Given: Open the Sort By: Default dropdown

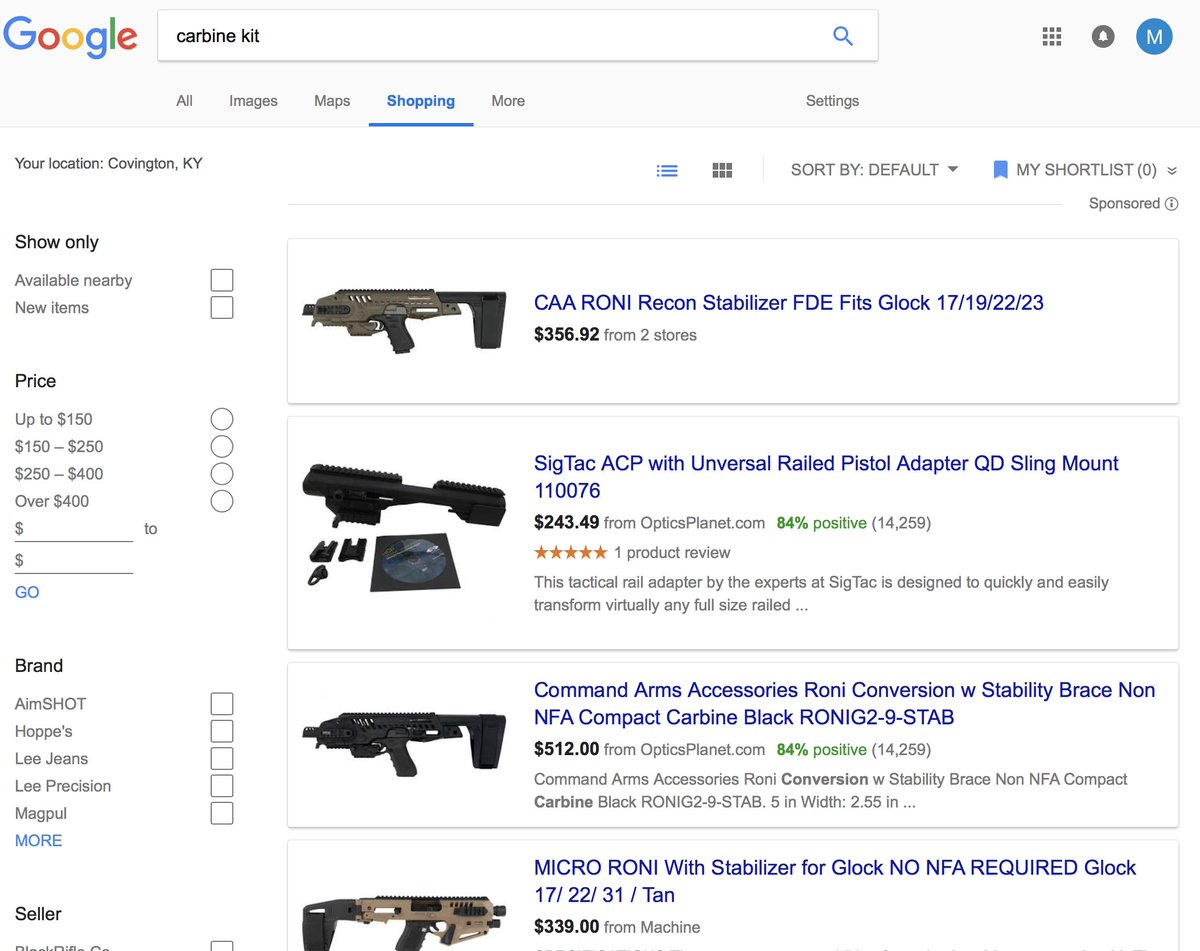Looking at the screenshot, I should [x=874, y=170].
